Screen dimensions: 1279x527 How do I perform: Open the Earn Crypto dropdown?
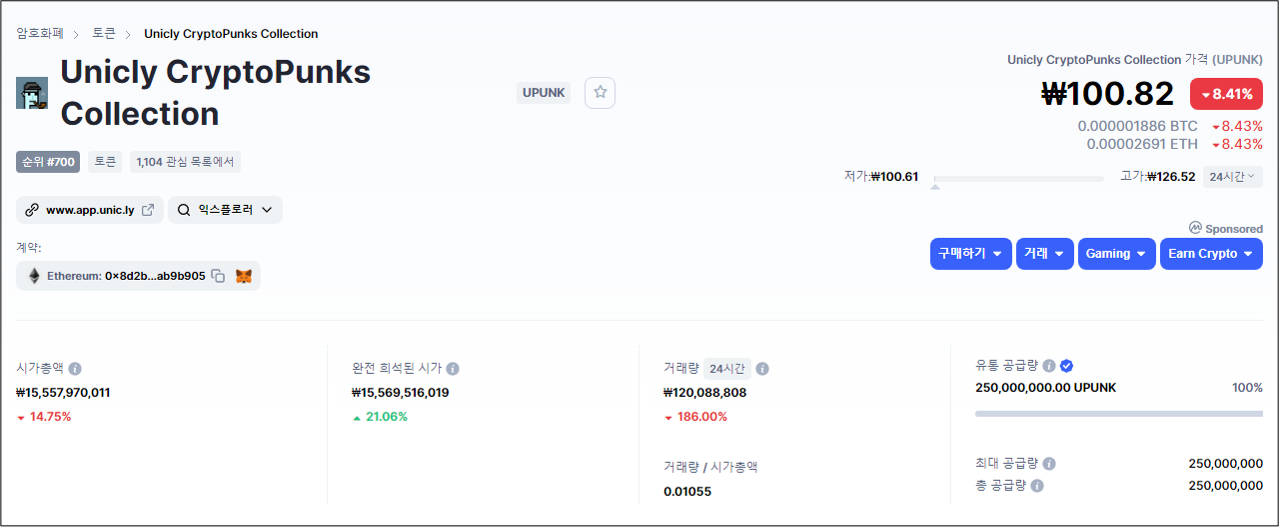point(1210,254)
